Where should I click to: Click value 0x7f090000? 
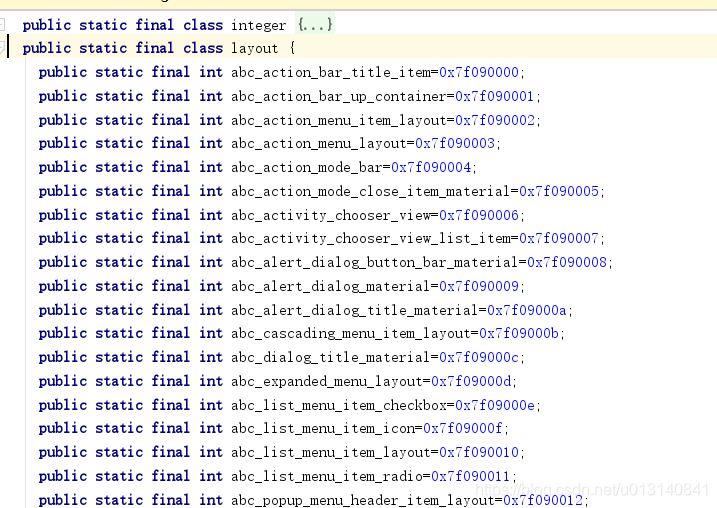click(x=479, y=72)
